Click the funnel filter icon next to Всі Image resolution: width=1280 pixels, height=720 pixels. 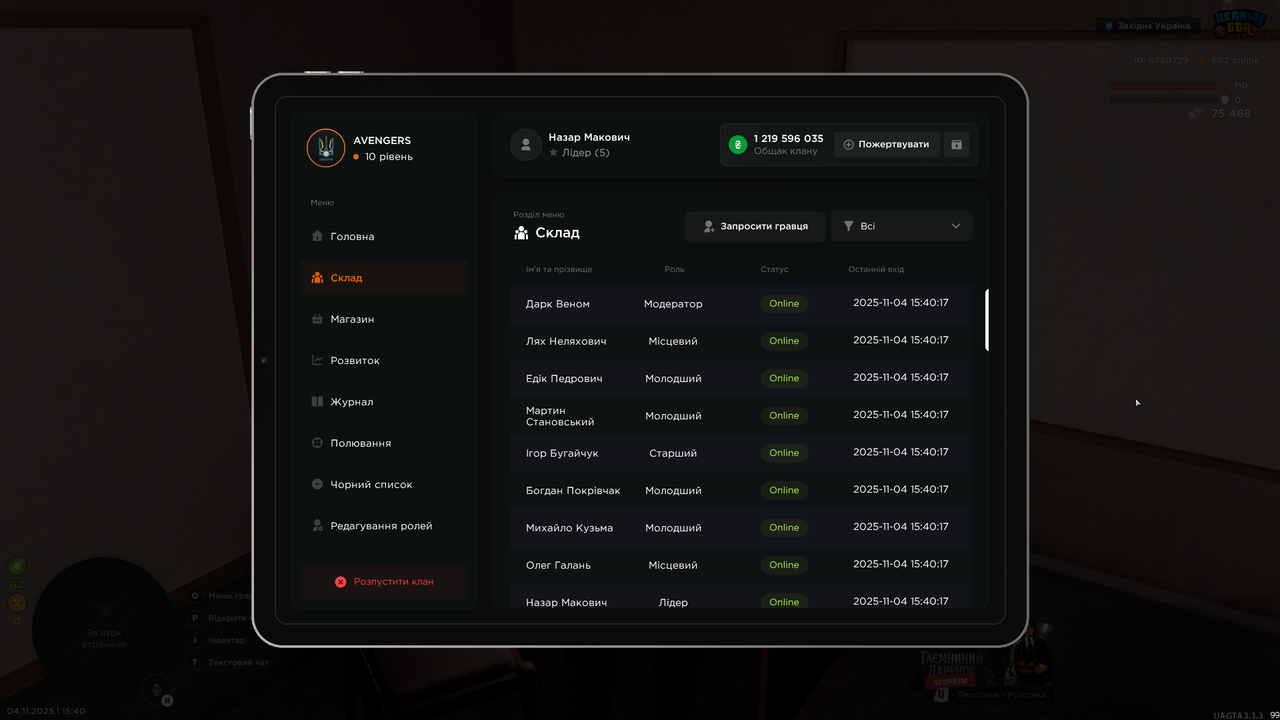849,226
